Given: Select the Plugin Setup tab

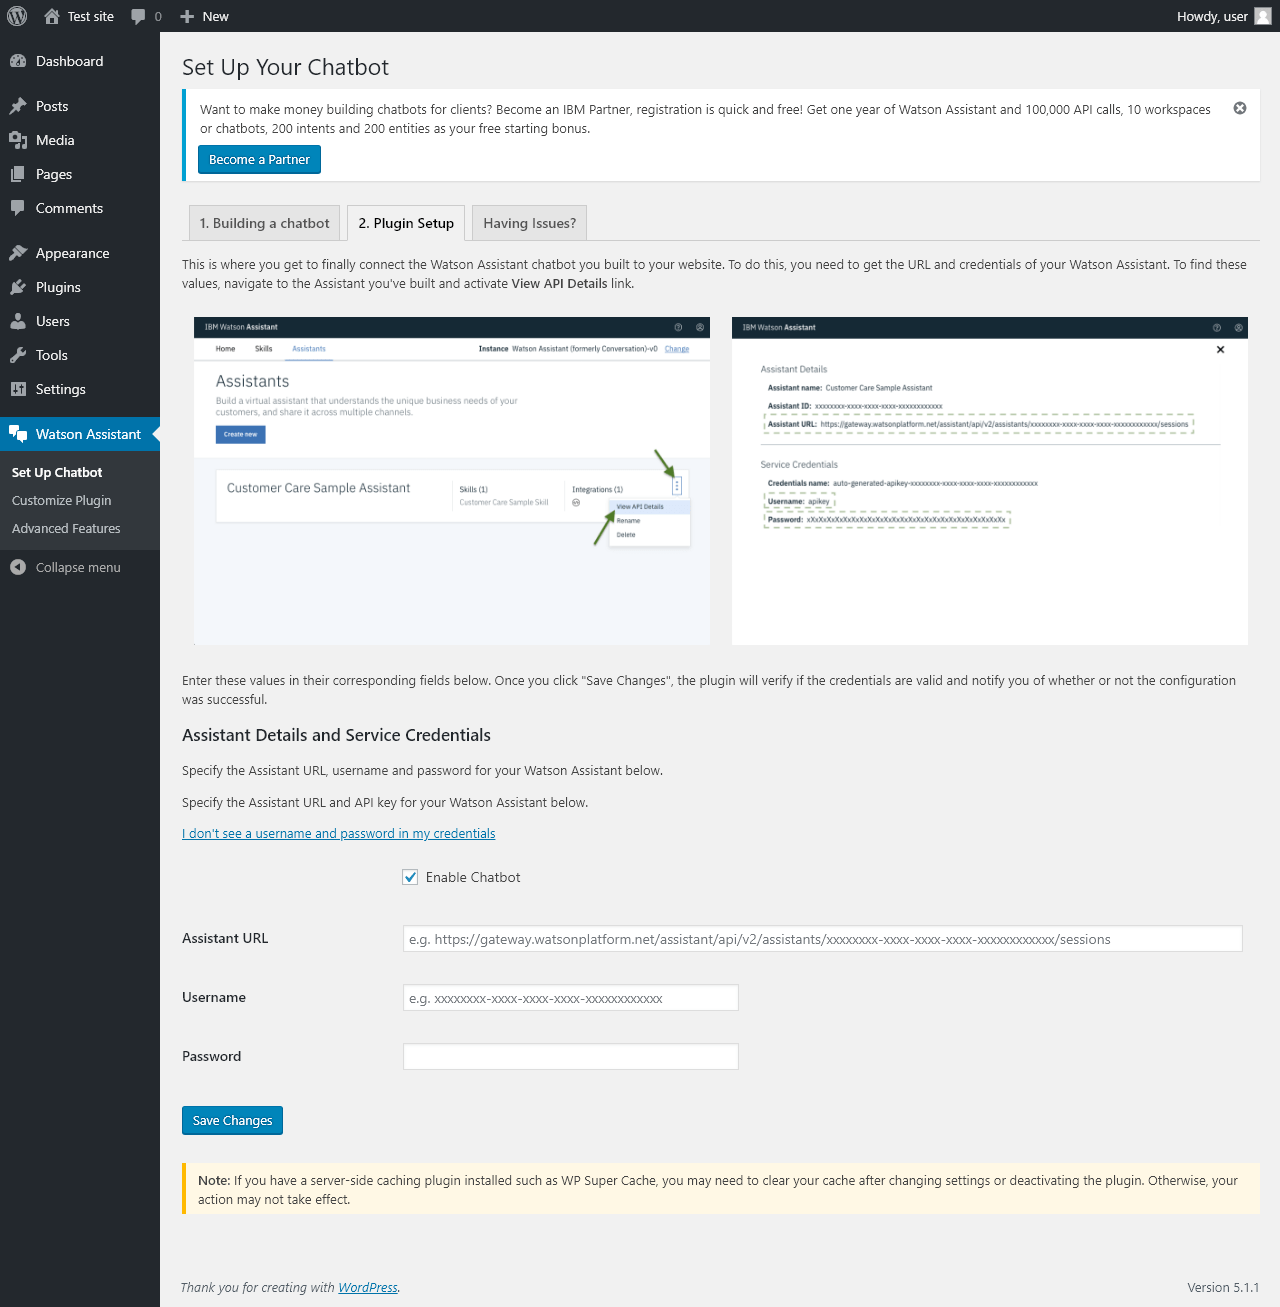Looking at the screenshot, I should click(x=406, y=223).
